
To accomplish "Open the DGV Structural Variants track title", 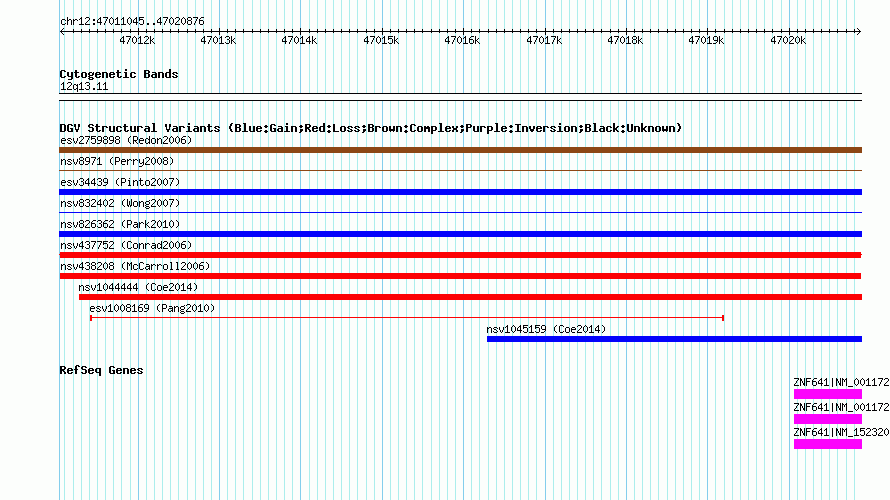I will click(x=371, y=128).
